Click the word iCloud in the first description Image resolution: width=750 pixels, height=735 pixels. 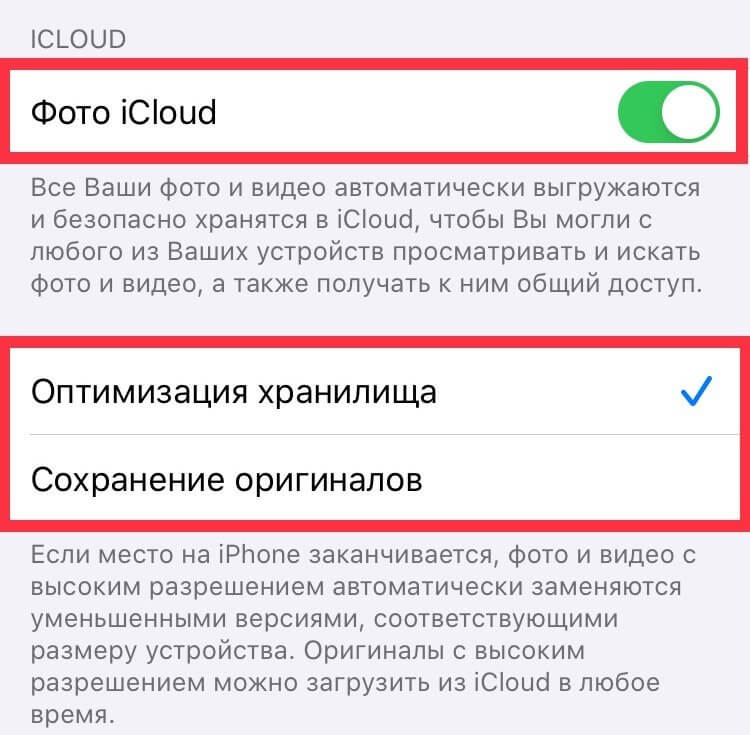click(375, 219)
